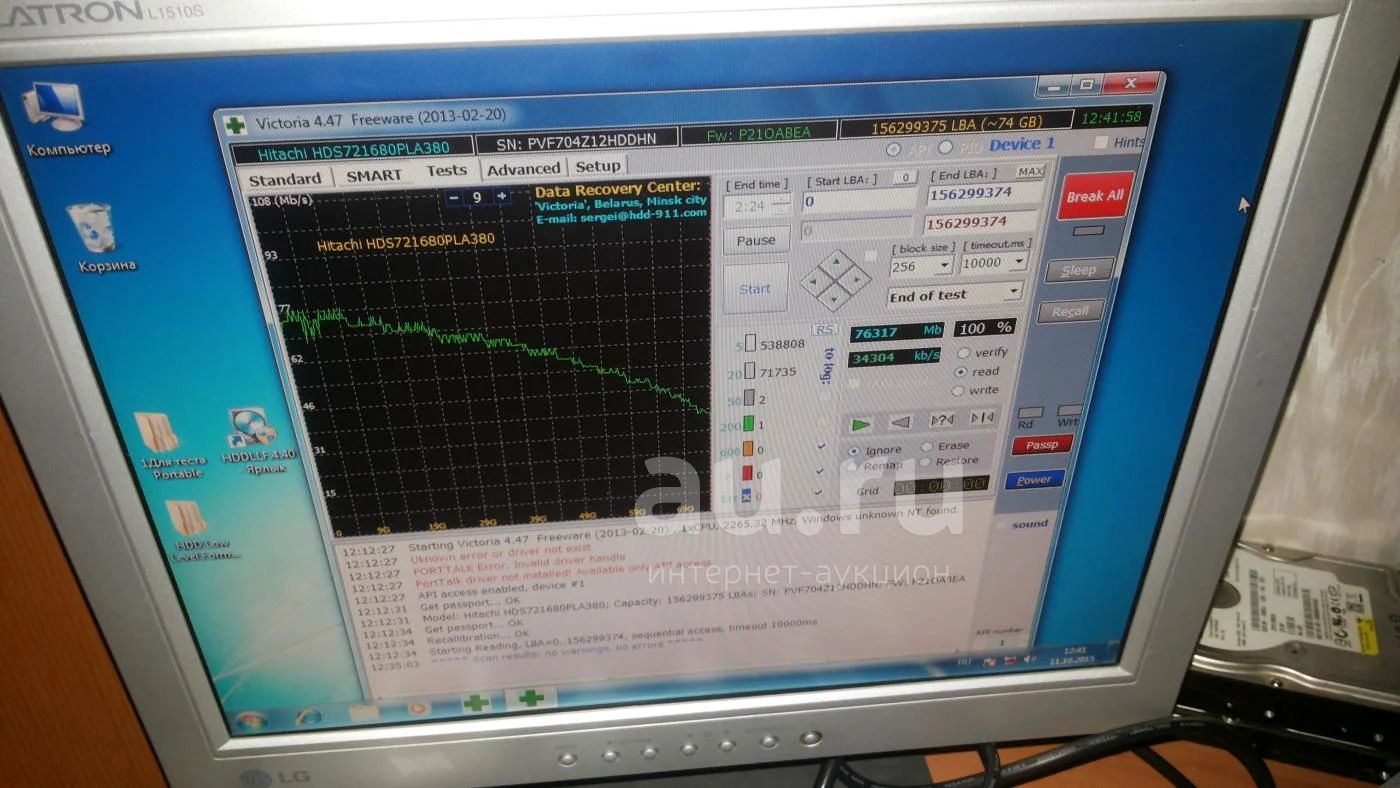This screenshot has height=788, width=1400.
Task: Click the Break All button
Action: (x=1095, y=196)
